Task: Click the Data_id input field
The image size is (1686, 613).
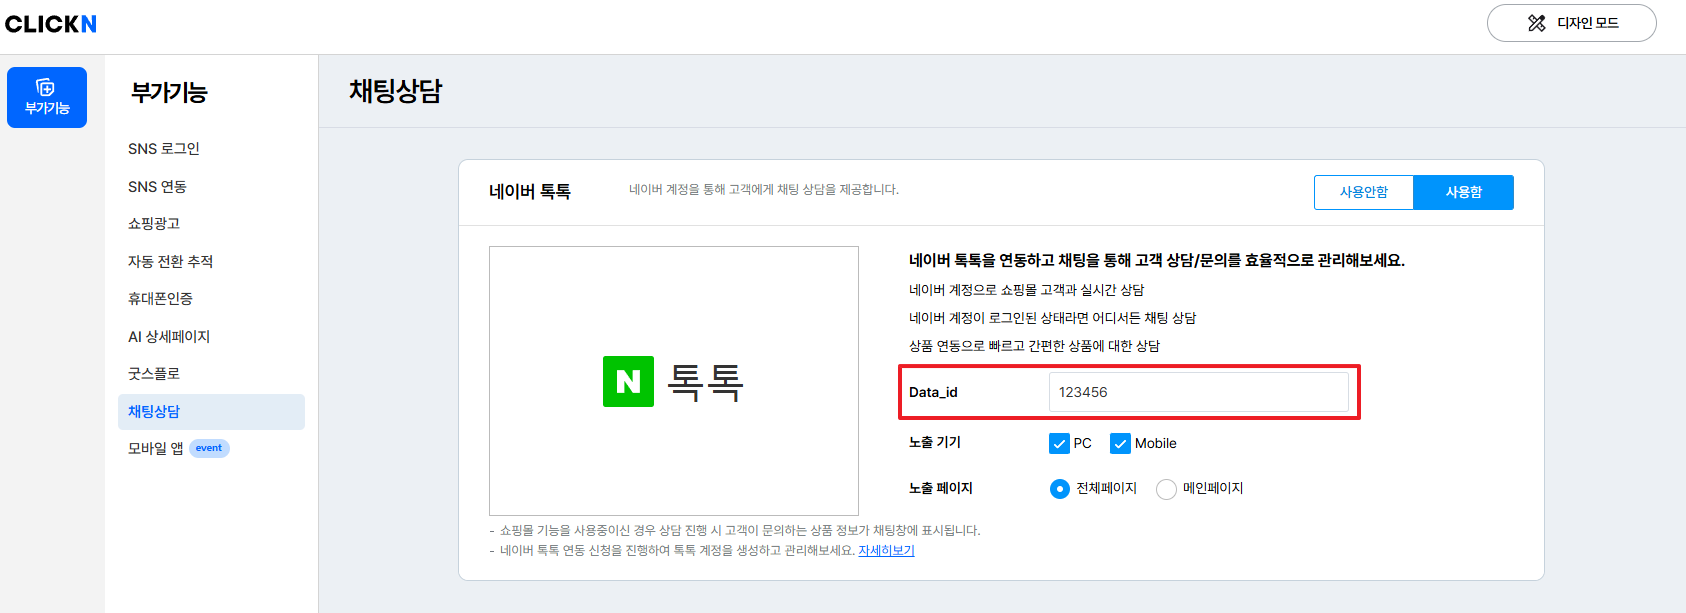Action: tap(1198, 392)
